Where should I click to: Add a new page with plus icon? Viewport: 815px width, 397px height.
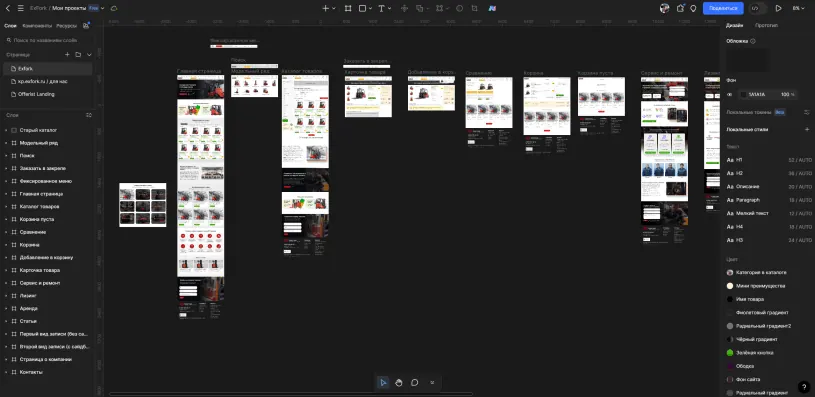[67, 55]
